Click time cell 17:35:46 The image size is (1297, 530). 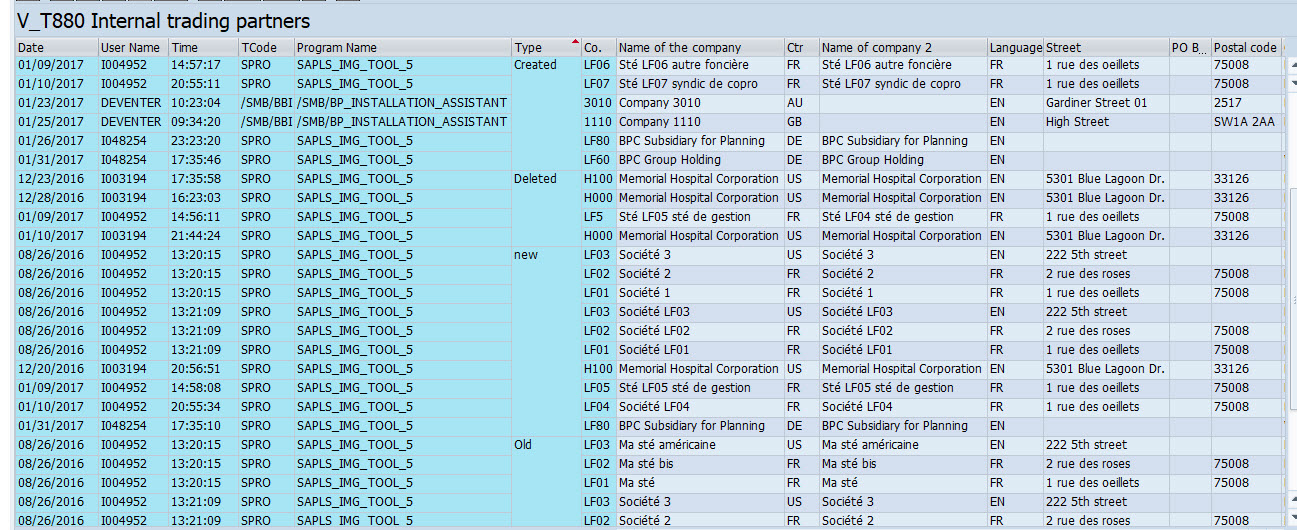pyautogui.click(x=203, y=160)
